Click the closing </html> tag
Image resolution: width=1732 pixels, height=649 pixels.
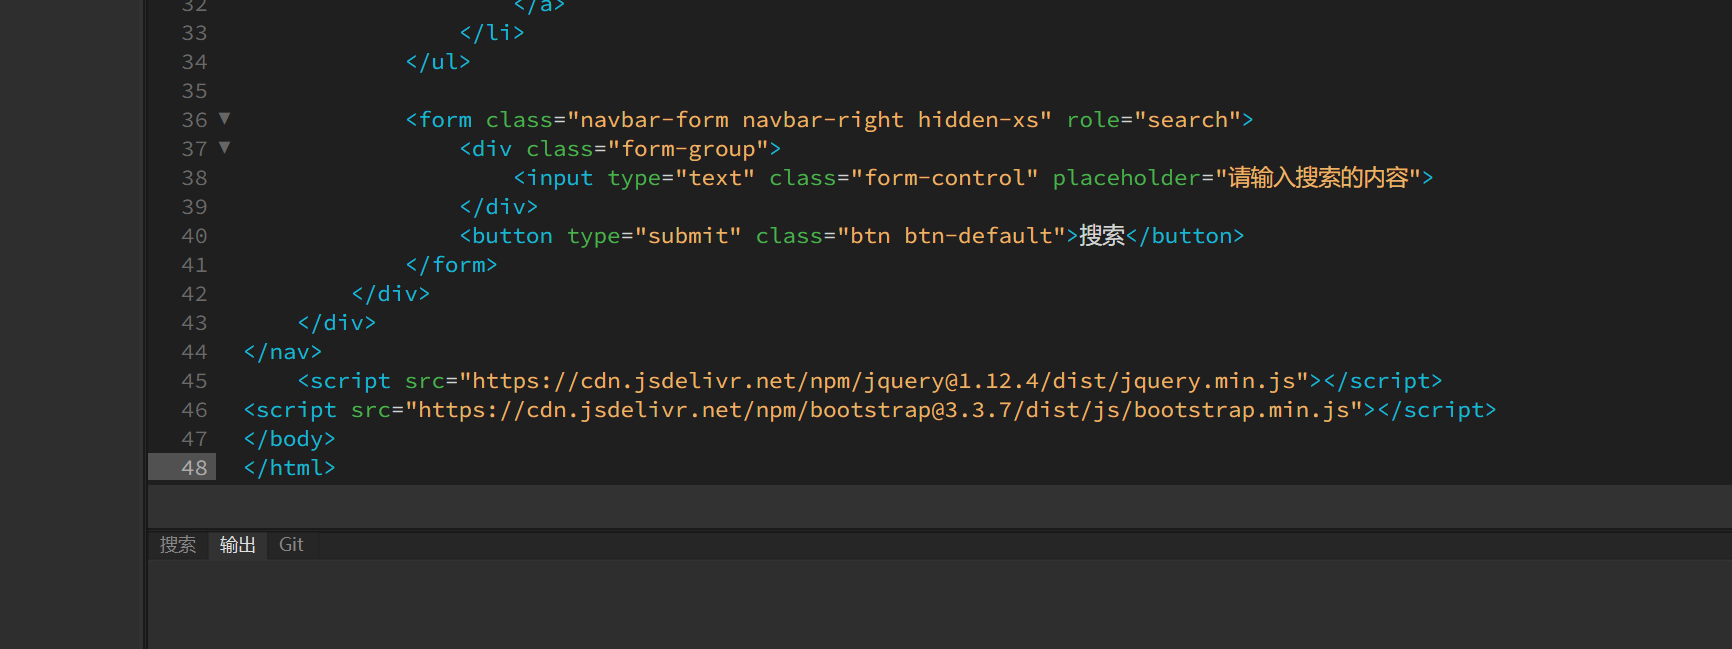coord(290,468)
